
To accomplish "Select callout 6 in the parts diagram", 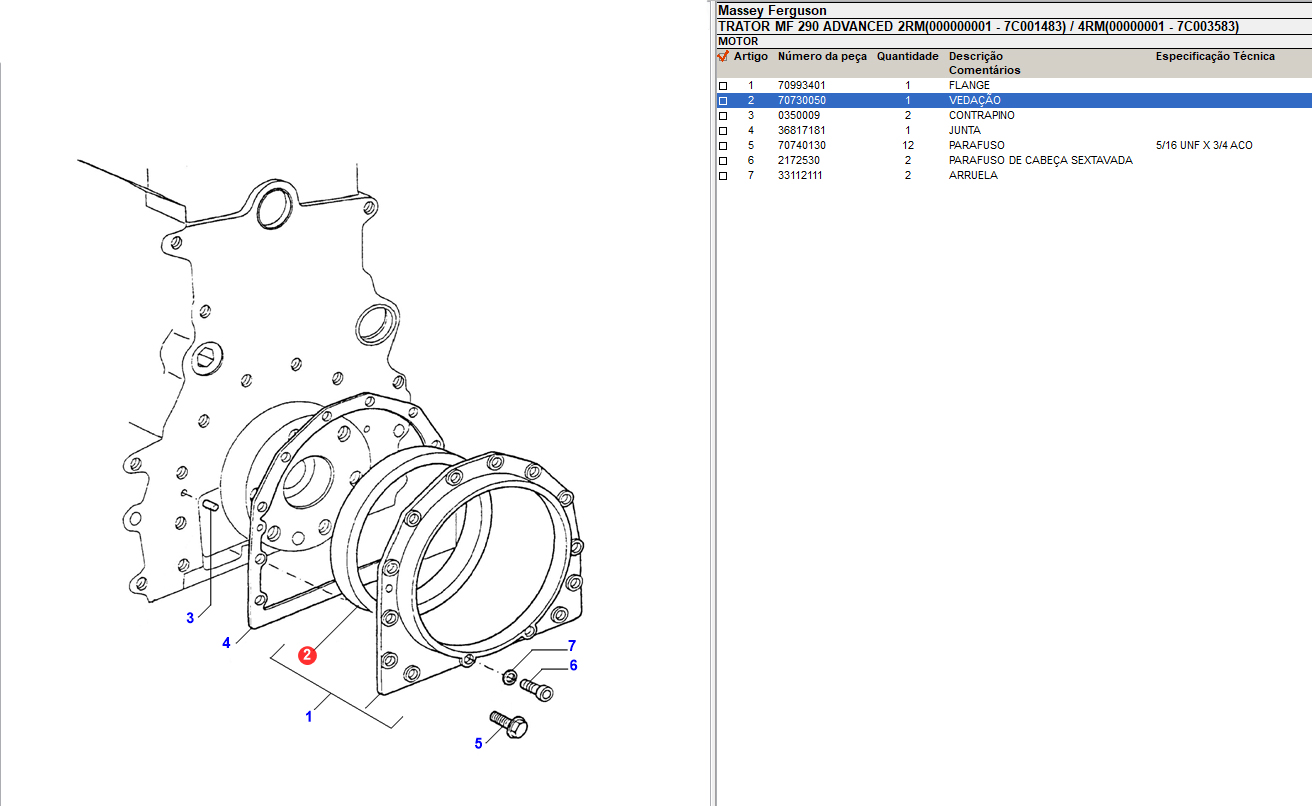I will click(x=573, y=666).
